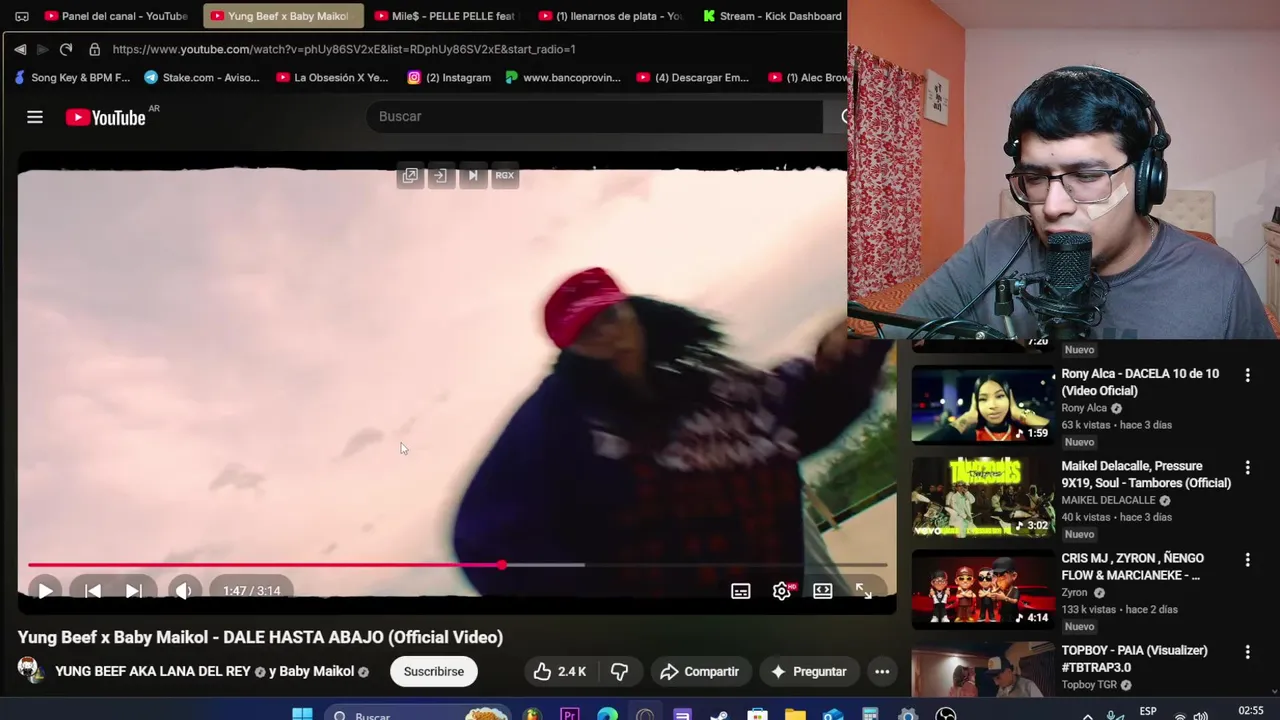Switch to Stream - Kick Dashboard tab

772,16
